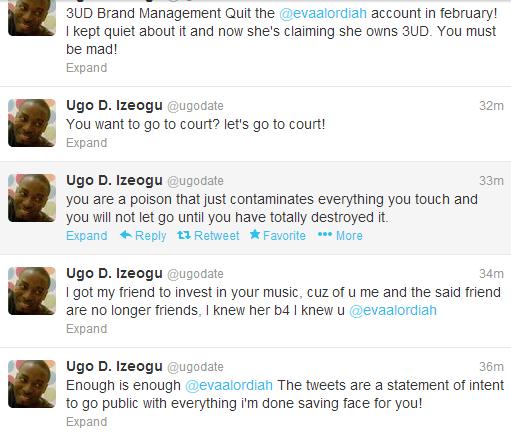511x440 pixels.
Task: Open the 36m timestamp link
Action: (491, 367)
